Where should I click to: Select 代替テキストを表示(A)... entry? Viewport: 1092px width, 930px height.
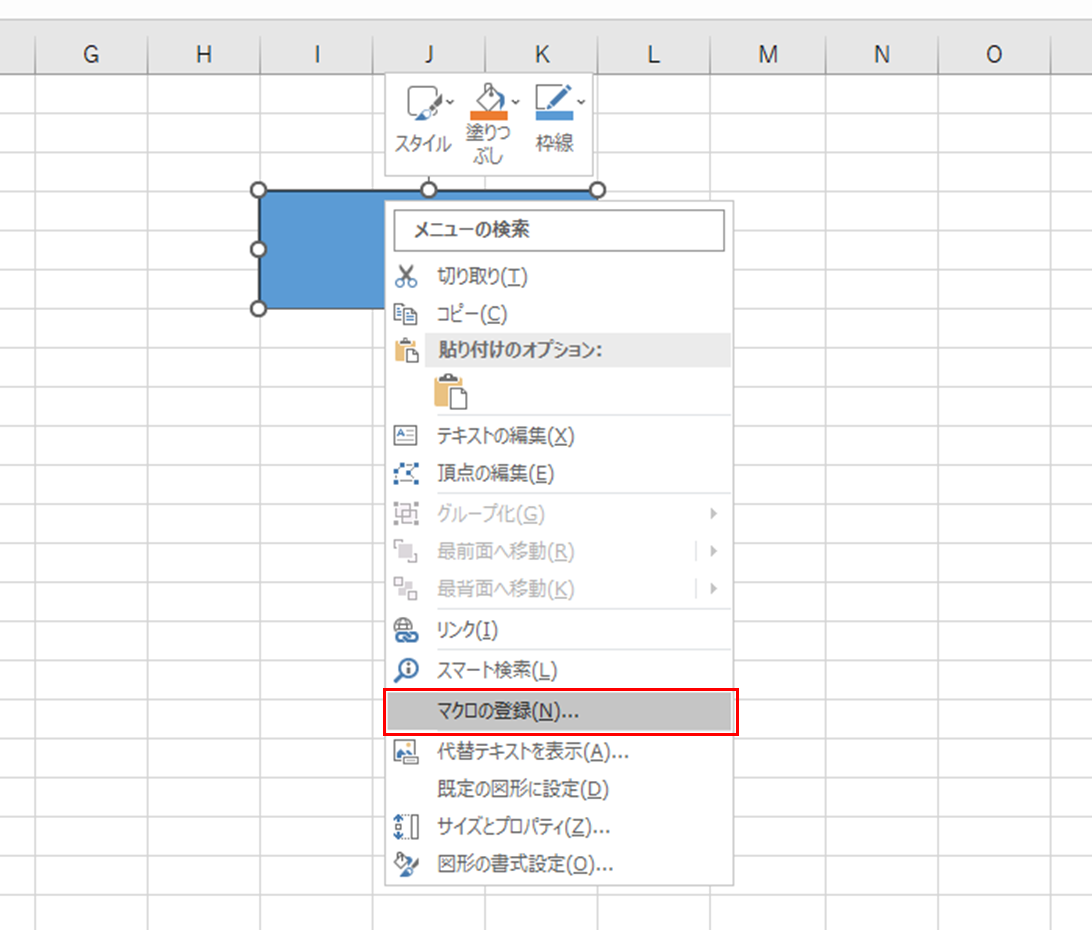(559, 752)
